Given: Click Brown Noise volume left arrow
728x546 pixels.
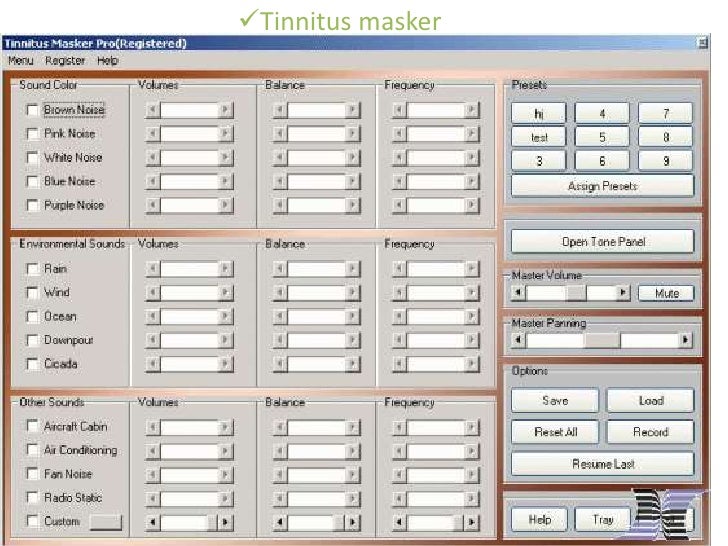Looking at the screenshot, I should point(152,110).
